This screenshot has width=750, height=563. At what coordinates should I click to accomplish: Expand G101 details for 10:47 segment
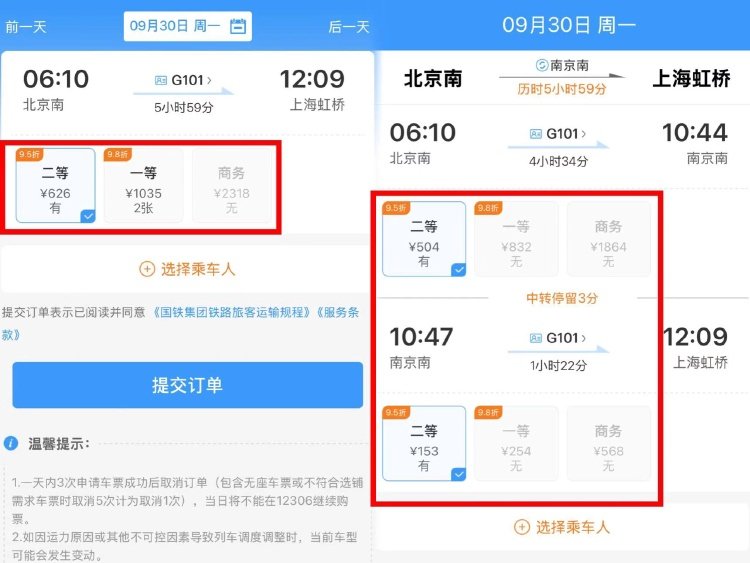pos(584,338)
